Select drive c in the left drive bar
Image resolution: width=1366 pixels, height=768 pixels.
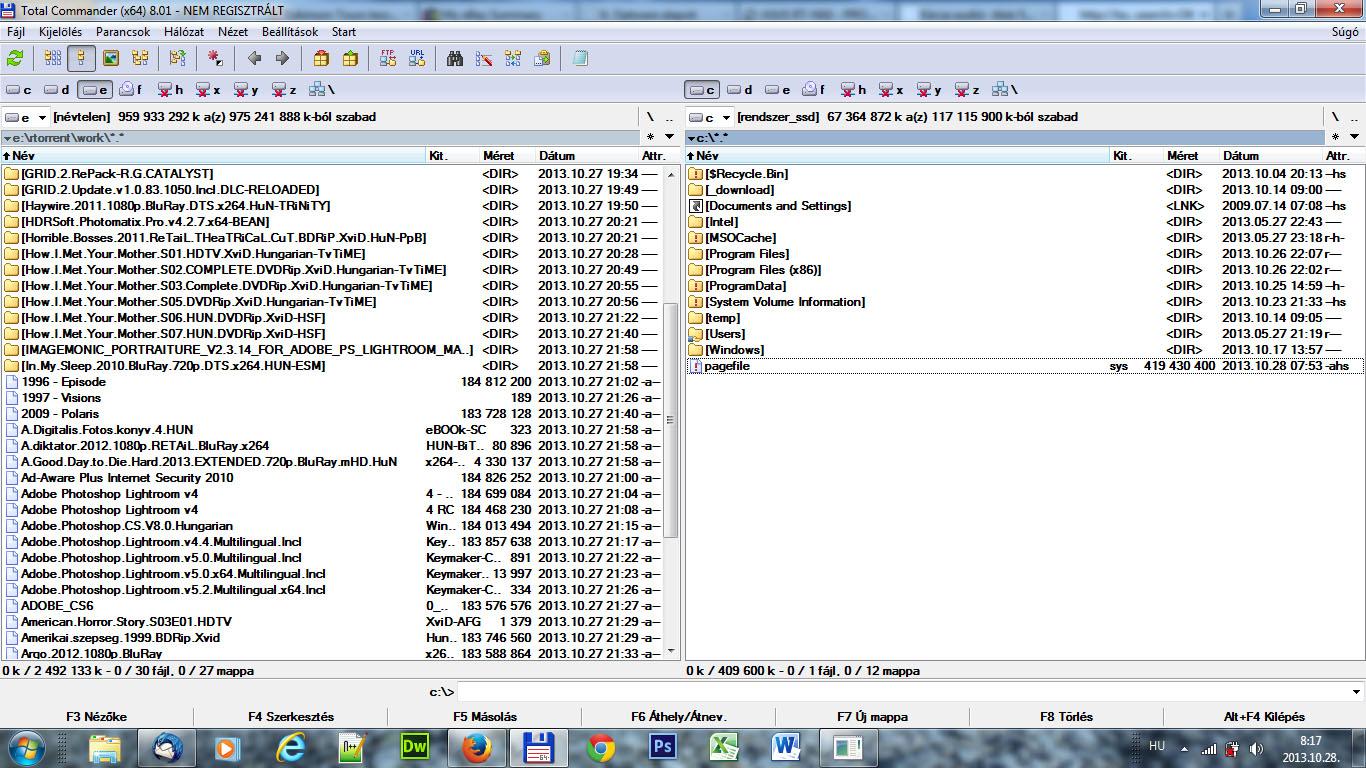19,90
